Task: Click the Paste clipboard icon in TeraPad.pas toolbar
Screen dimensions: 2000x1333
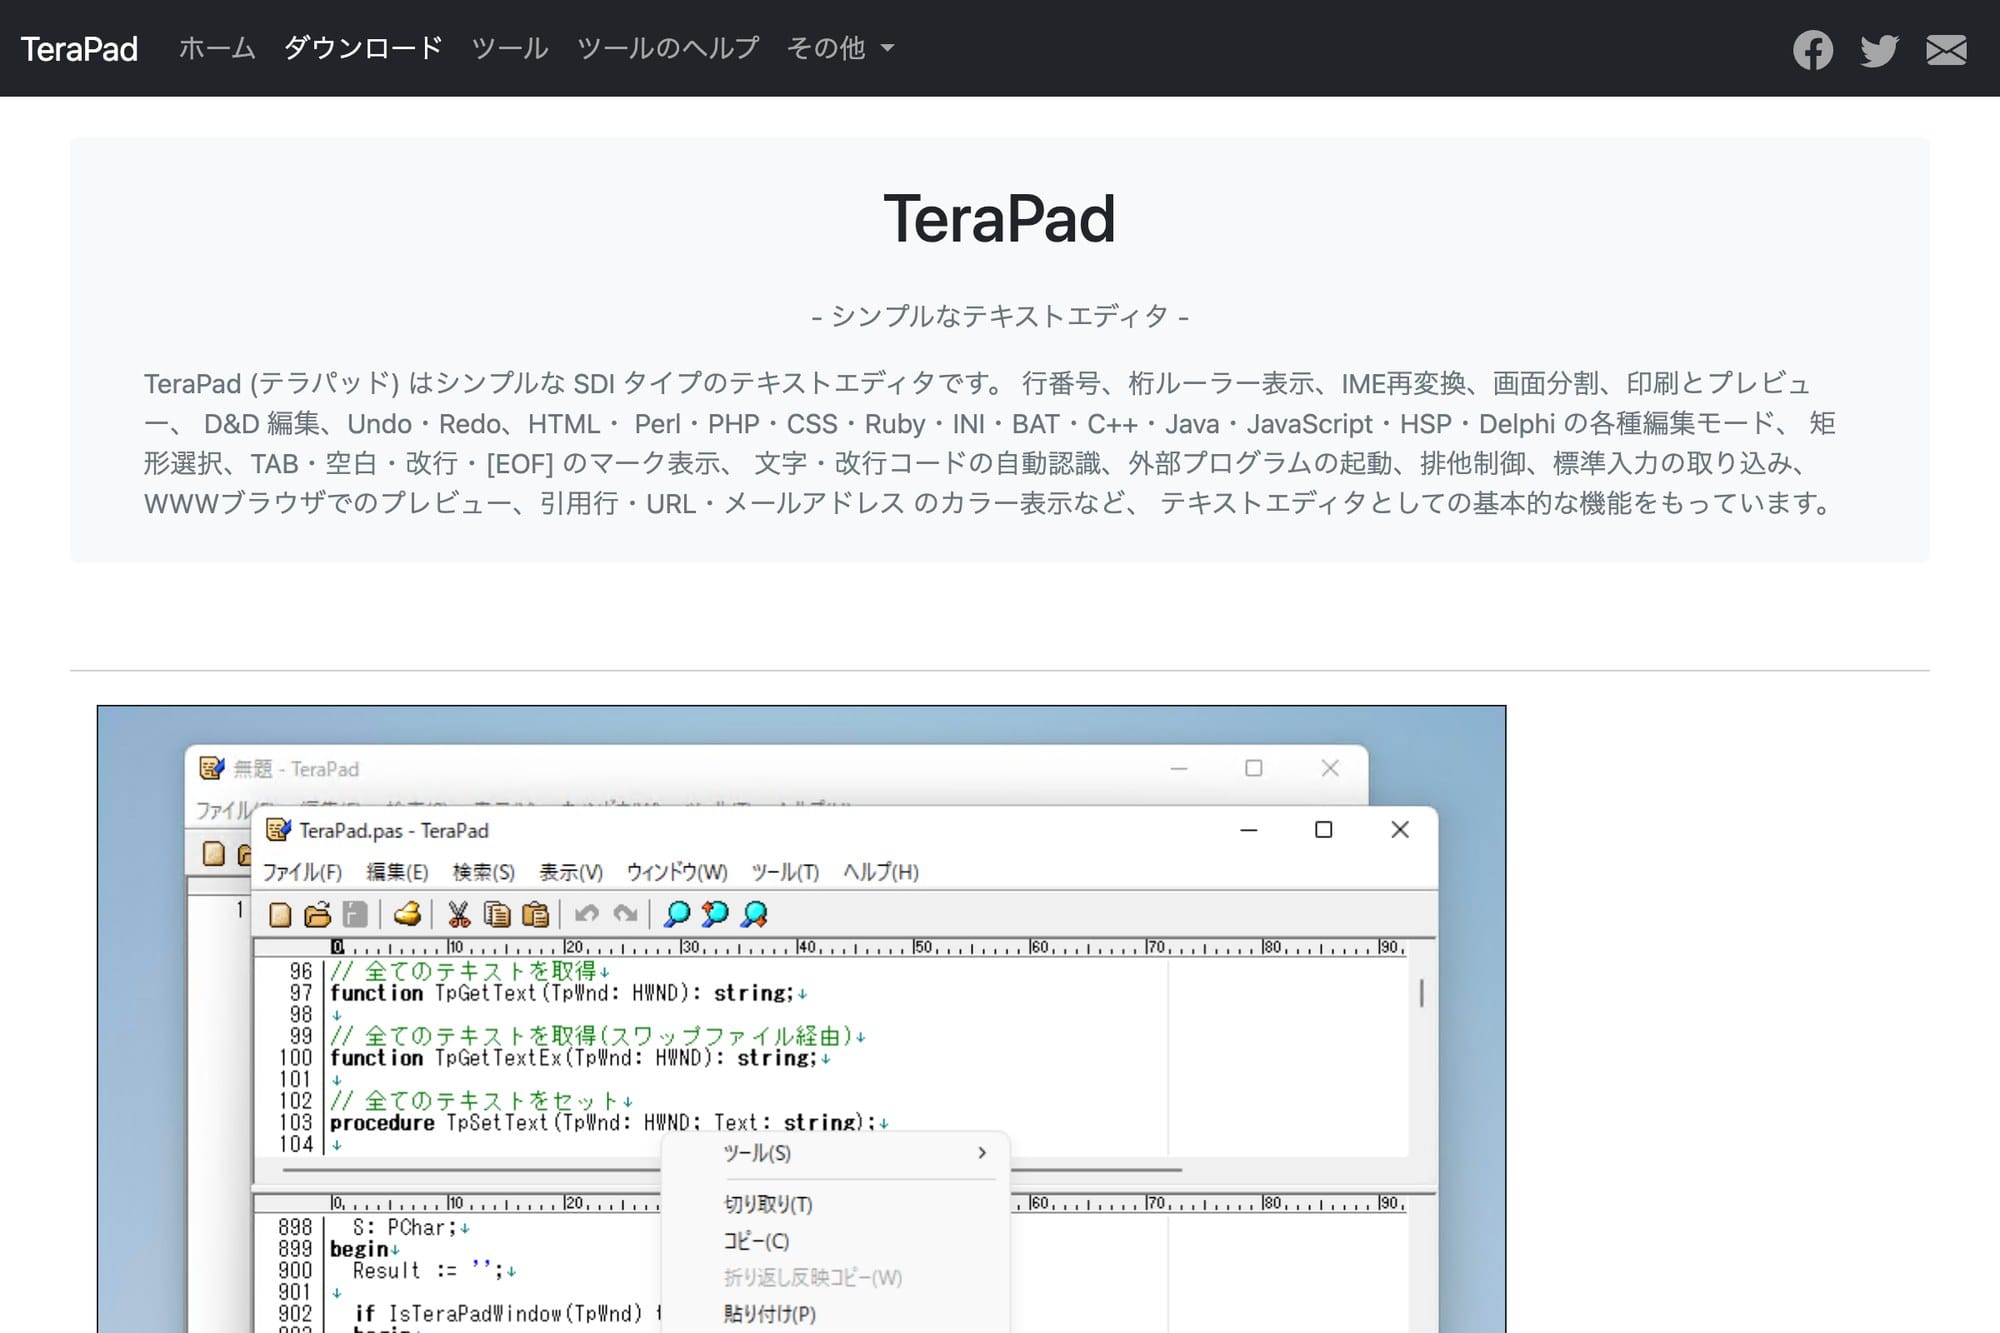Action: click(x=535, y=914)
